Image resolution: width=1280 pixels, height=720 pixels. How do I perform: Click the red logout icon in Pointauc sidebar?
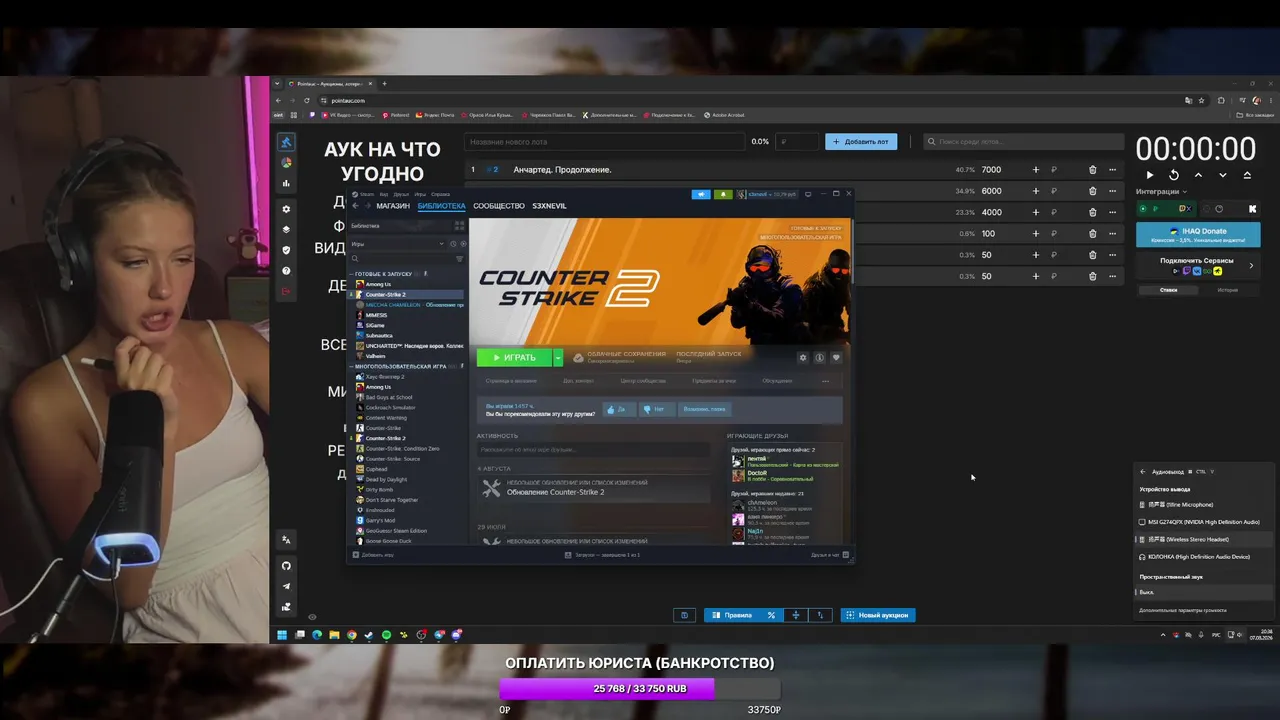(286, 291)
